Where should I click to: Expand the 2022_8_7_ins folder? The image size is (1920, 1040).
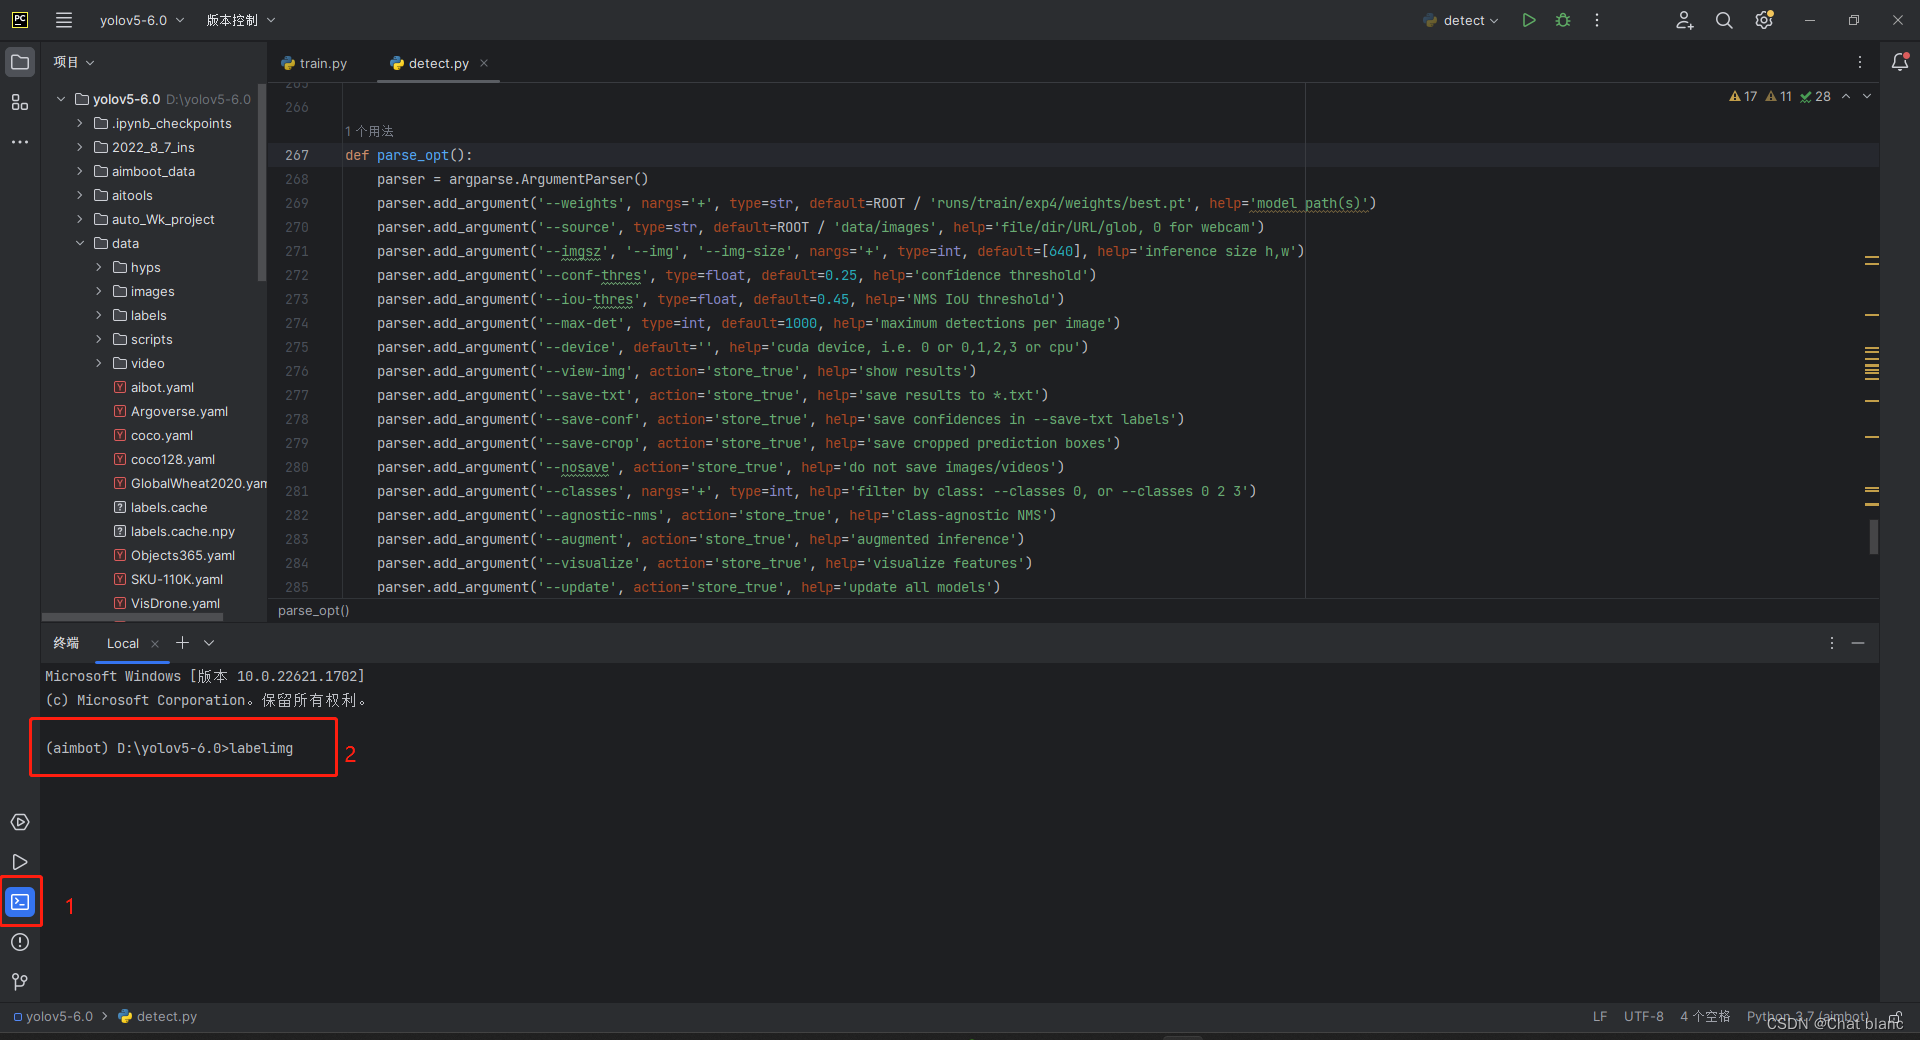(x=80, y=147)
